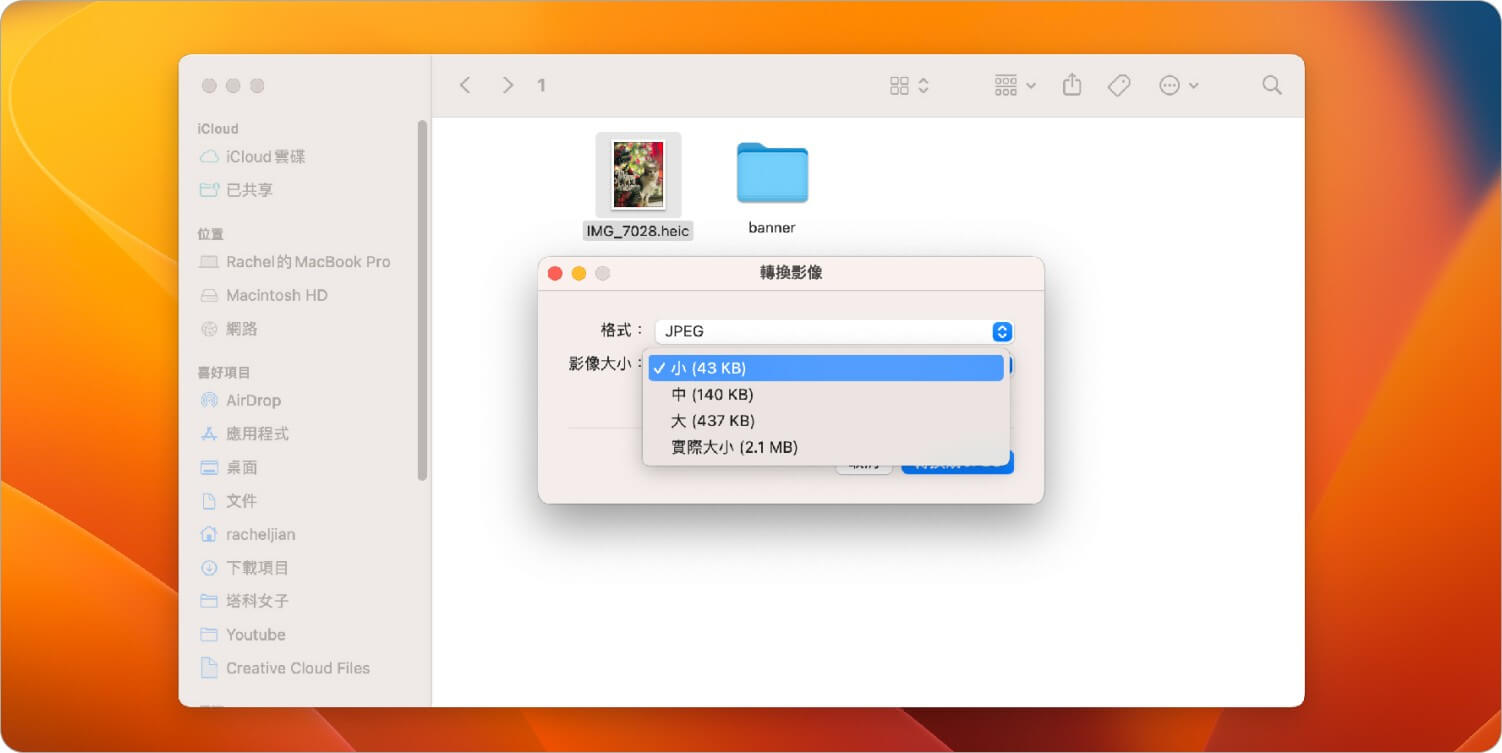Screen dimensions: 1502x753
Task: Click the IMG_7028.heic file name
Action: 638,231
